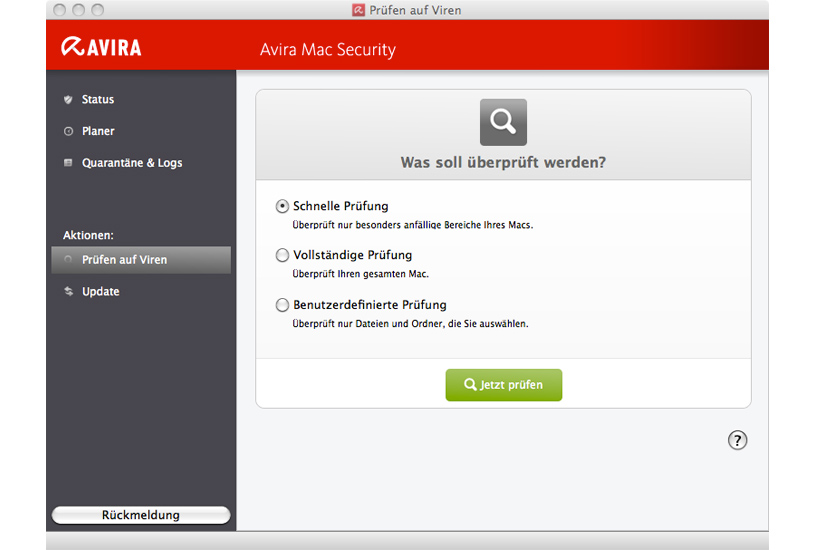Click the Aktionen: sidebar label

[x=88, y=235]
